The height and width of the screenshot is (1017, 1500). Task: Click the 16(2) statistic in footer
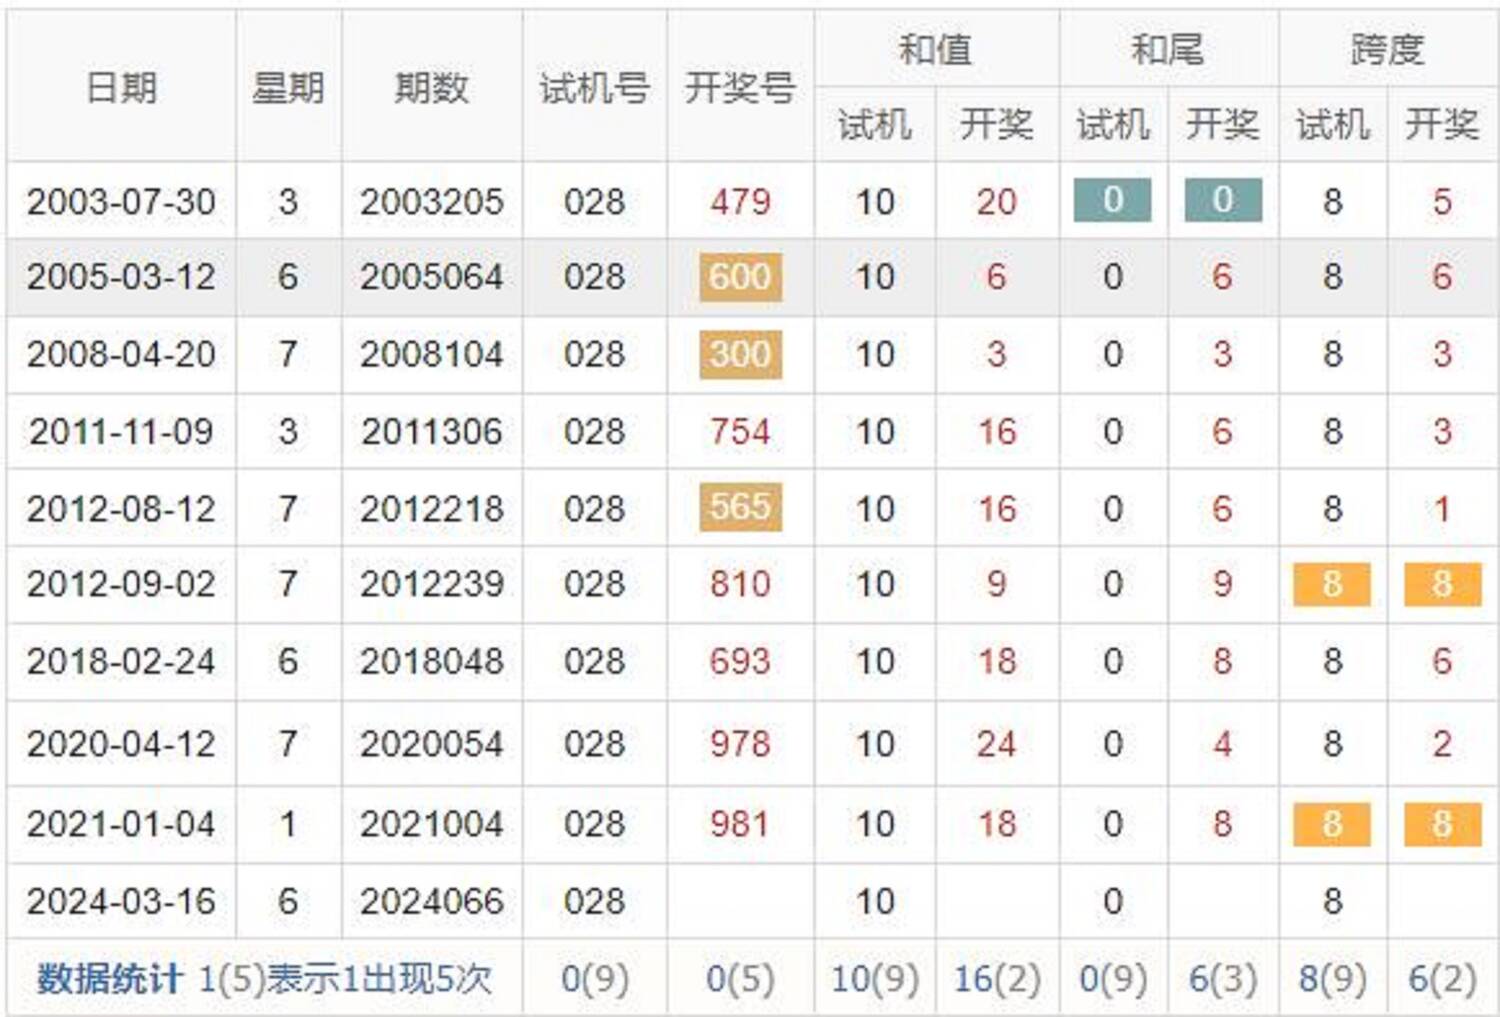pyautogui.click(x=996, y=979)
